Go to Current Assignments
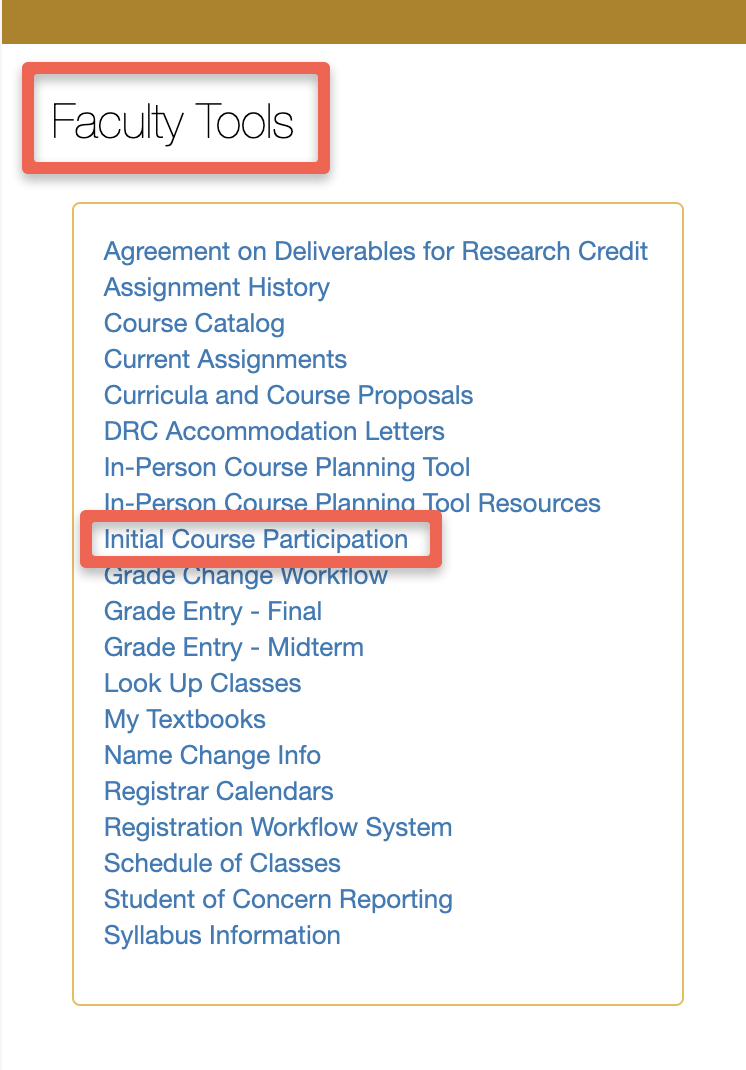 click(225, 359)
